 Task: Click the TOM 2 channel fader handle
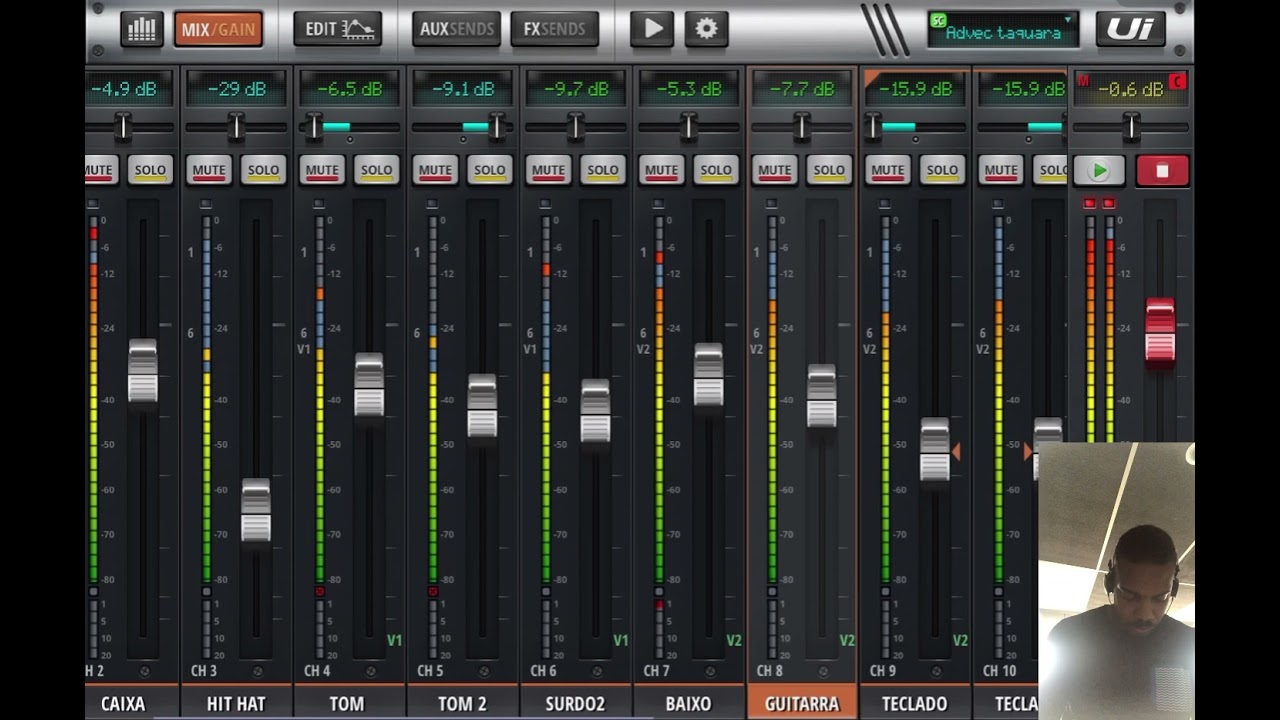[482, 407]
